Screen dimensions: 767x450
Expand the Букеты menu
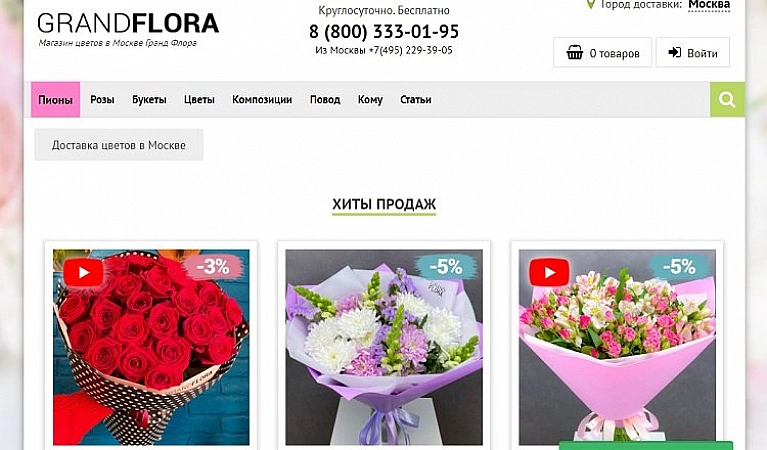(149, 100)
